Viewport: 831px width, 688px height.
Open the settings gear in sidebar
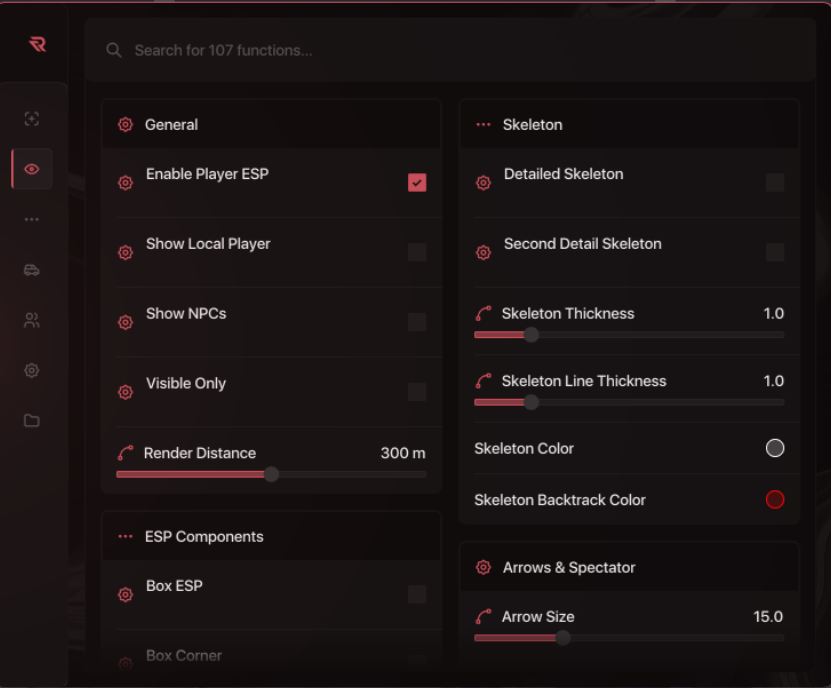(31, 370)
